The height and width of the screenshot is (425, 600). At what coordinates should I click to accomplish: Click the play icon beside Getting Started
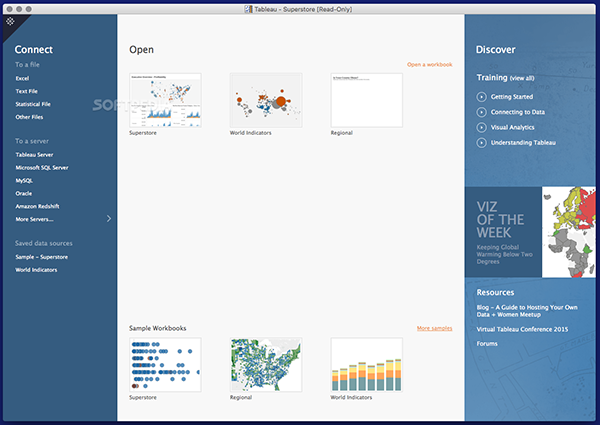pyautogui.click(x=481, y=97)
